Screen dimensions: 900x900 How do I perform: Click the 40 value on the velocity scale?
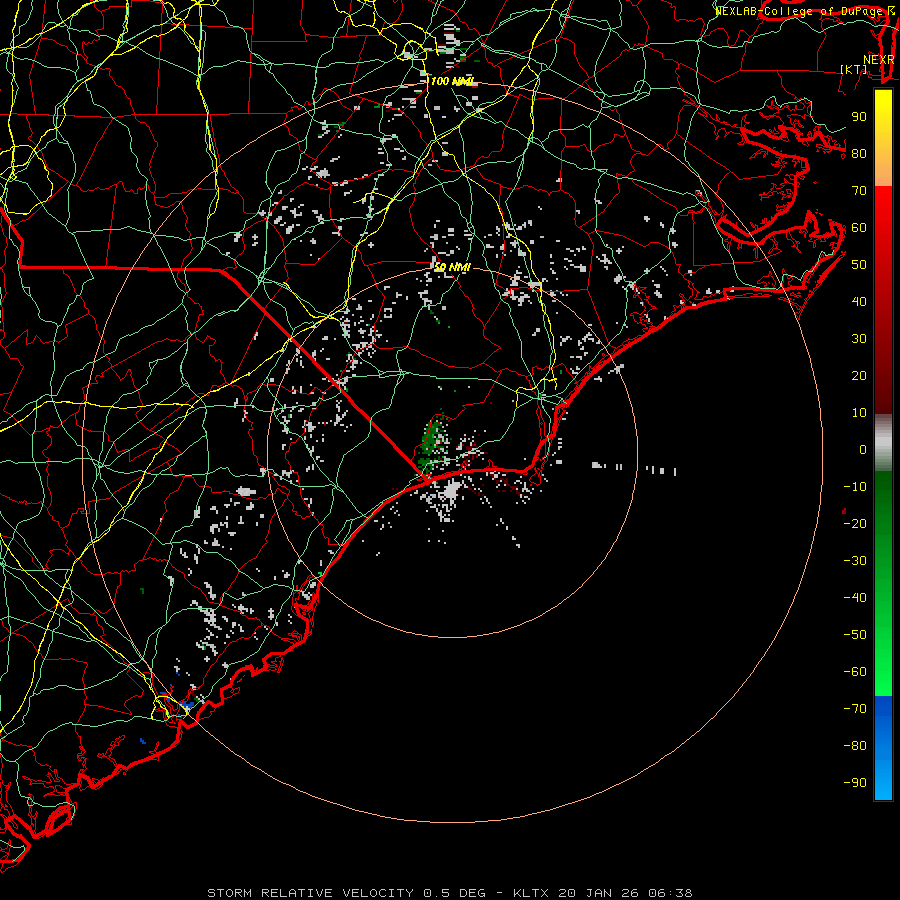pyautogui.click(x=859, y=301)
